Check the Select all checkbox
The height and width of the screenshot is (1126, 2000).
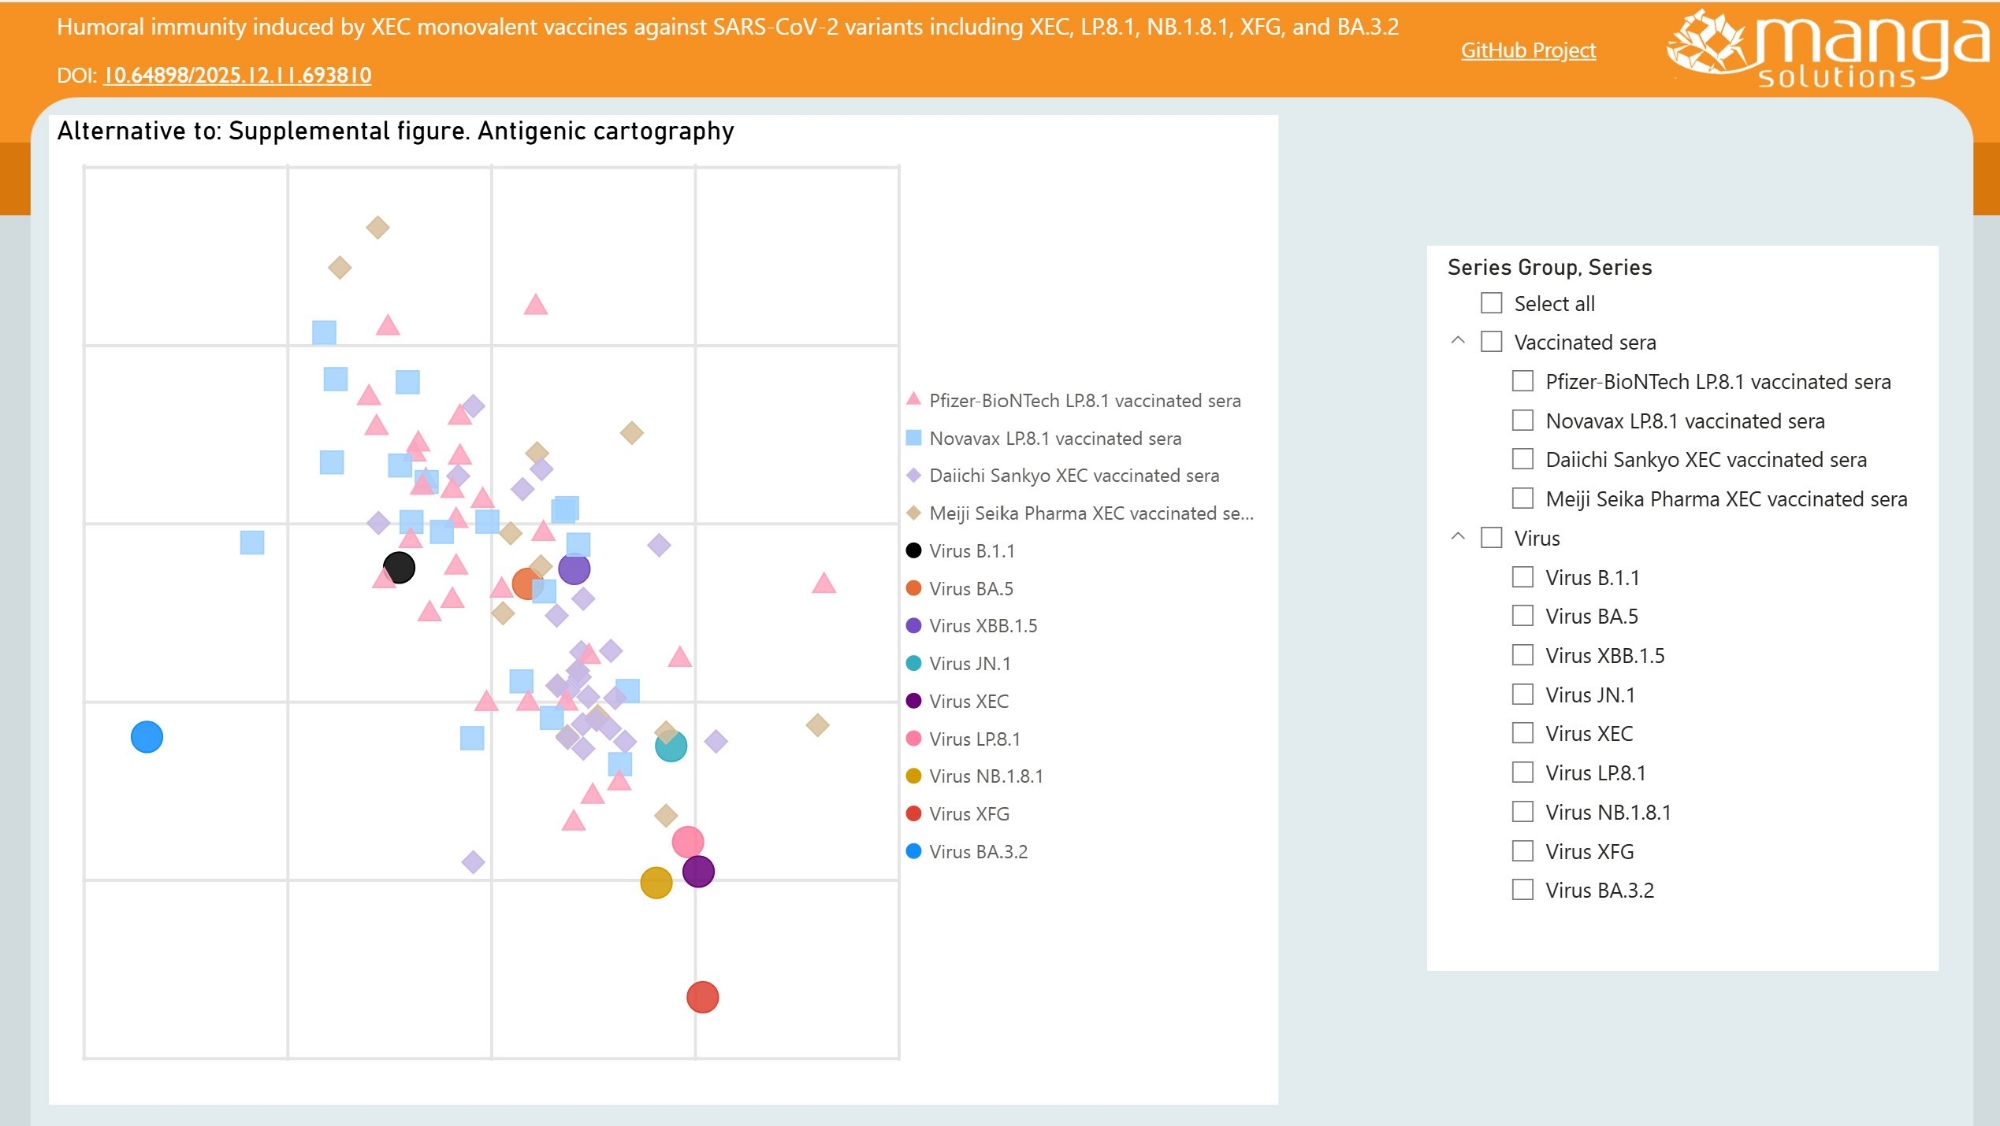click(x=1491, y=303)
